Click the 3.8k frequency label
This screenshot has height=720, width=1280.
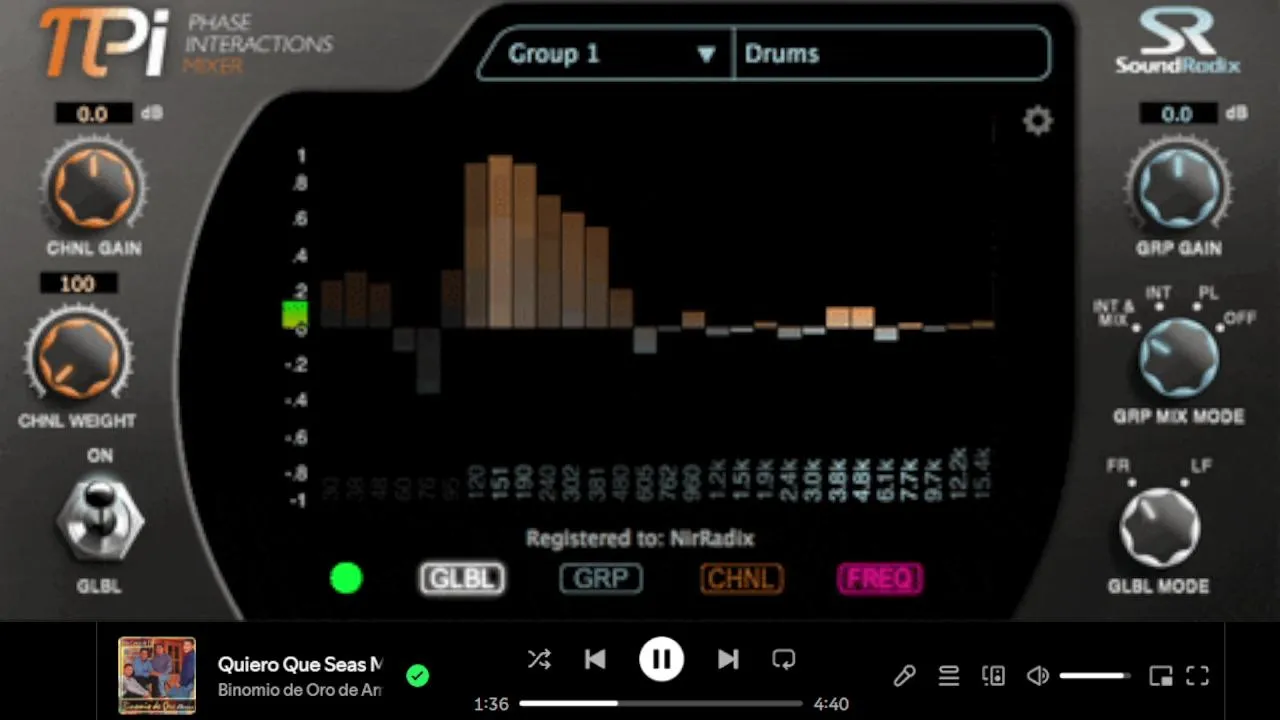point(838,480)
